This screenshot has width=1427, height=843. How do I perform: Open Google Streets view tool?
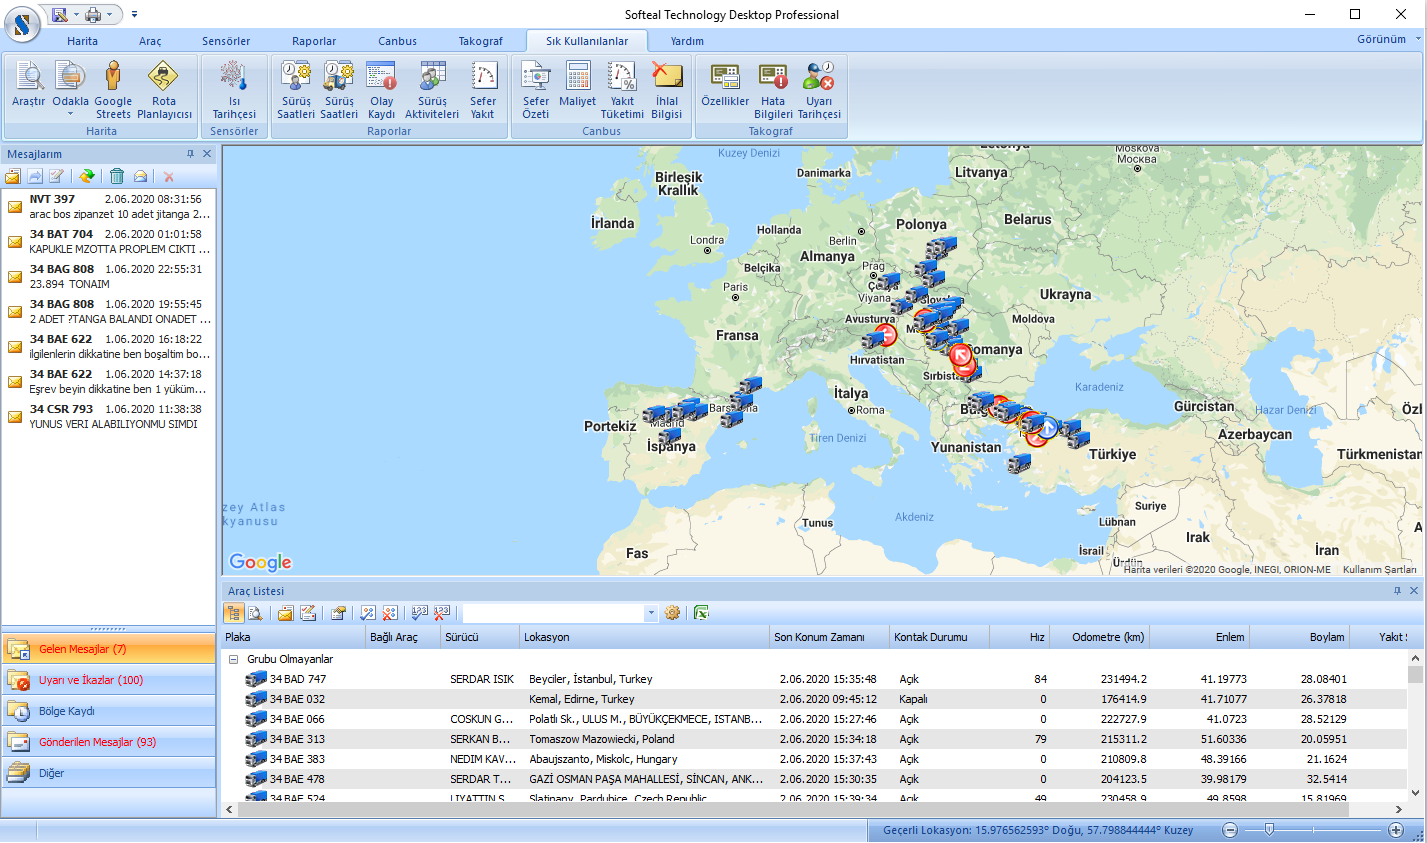(x=113, y=90)
